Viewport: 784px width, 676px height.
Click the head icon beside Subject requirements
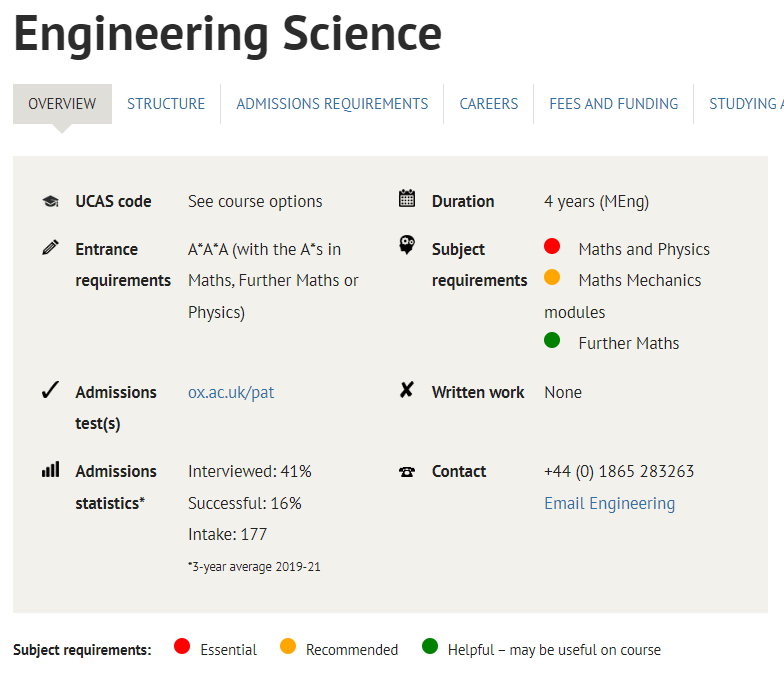(x=407, y=246)
